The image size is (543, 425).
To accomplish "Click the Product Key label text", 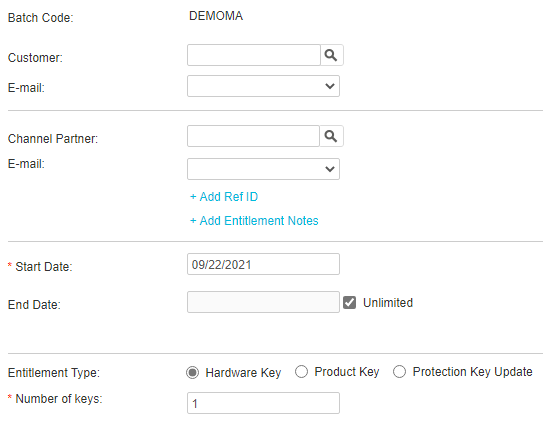I will click(x=347, y=372).
